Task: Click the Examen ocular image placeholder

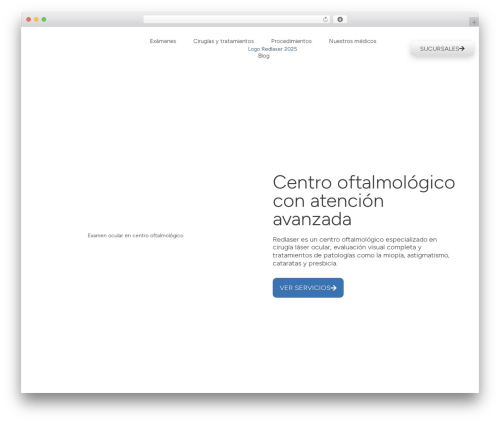Action: [135, 236]
